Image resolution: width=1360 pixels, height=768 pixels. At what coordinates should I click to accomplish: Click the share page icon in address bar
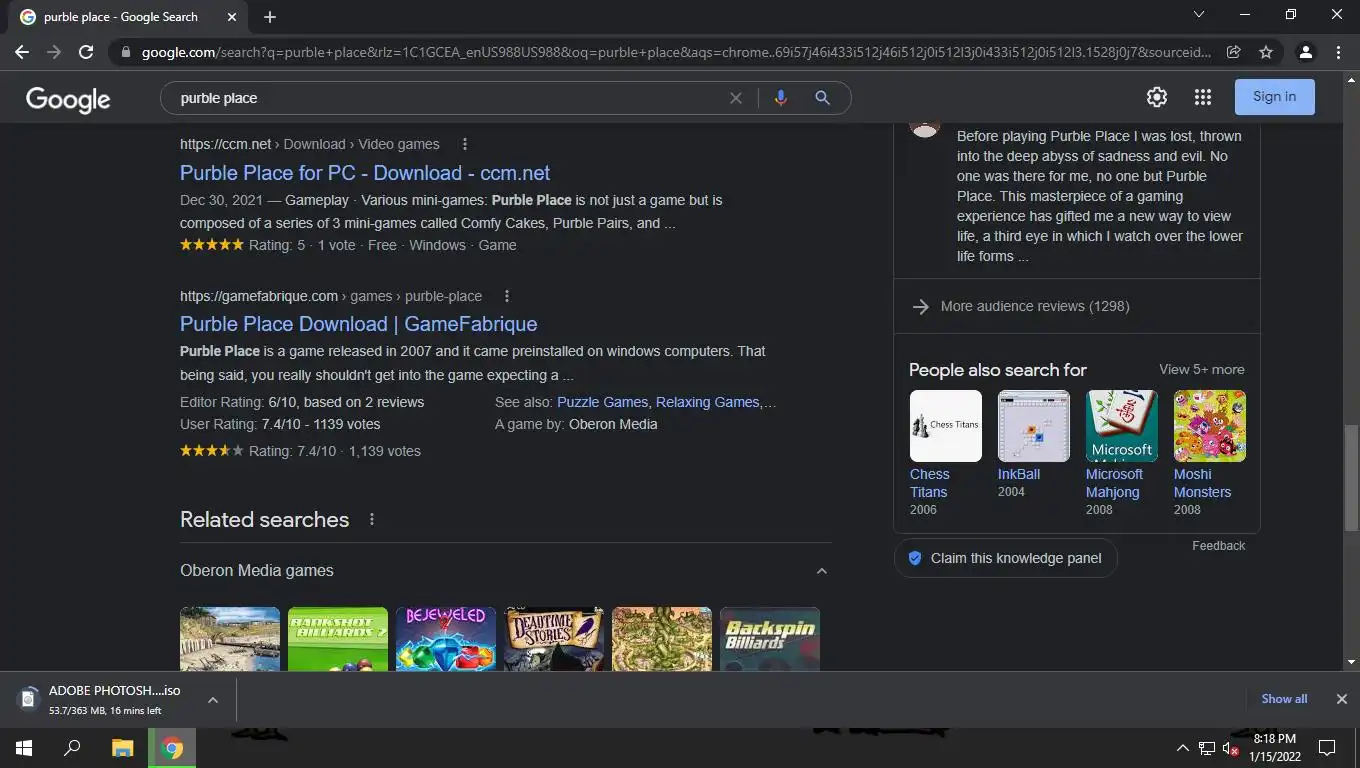pyautogui.click(x=1234, y=52)
